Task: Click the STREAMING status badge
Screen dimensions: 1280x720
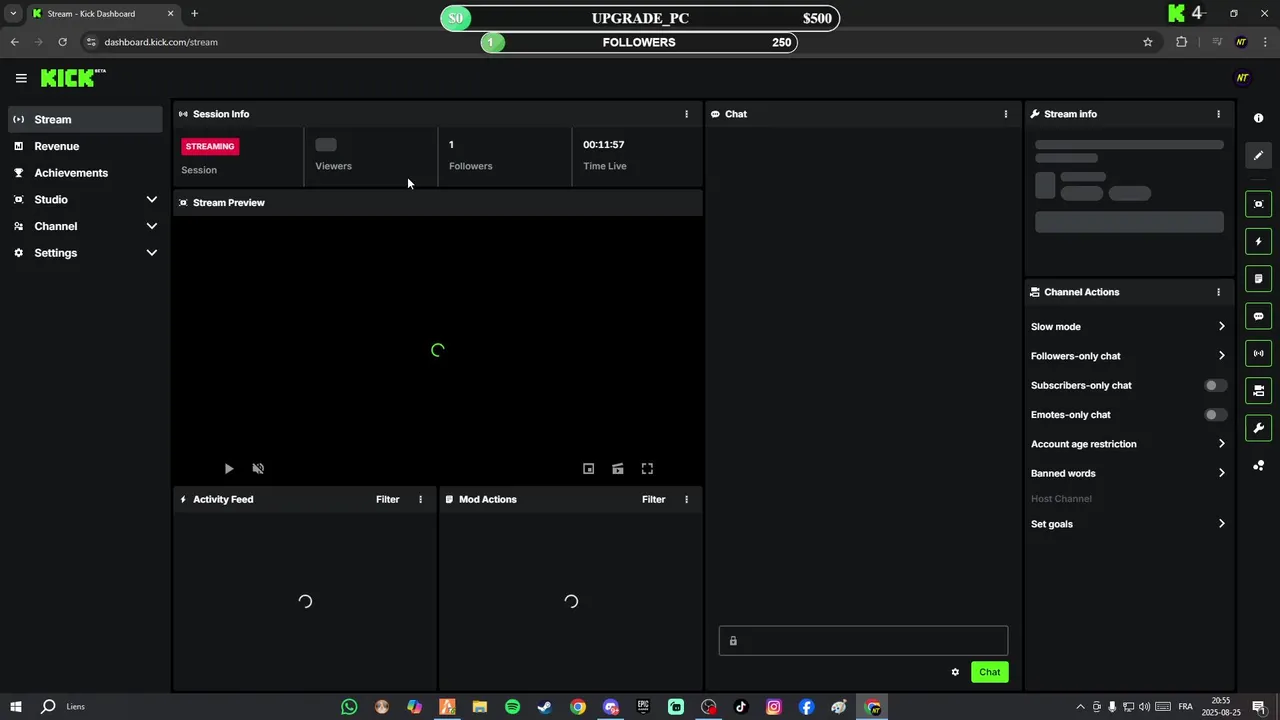Action: pos(210,146)
